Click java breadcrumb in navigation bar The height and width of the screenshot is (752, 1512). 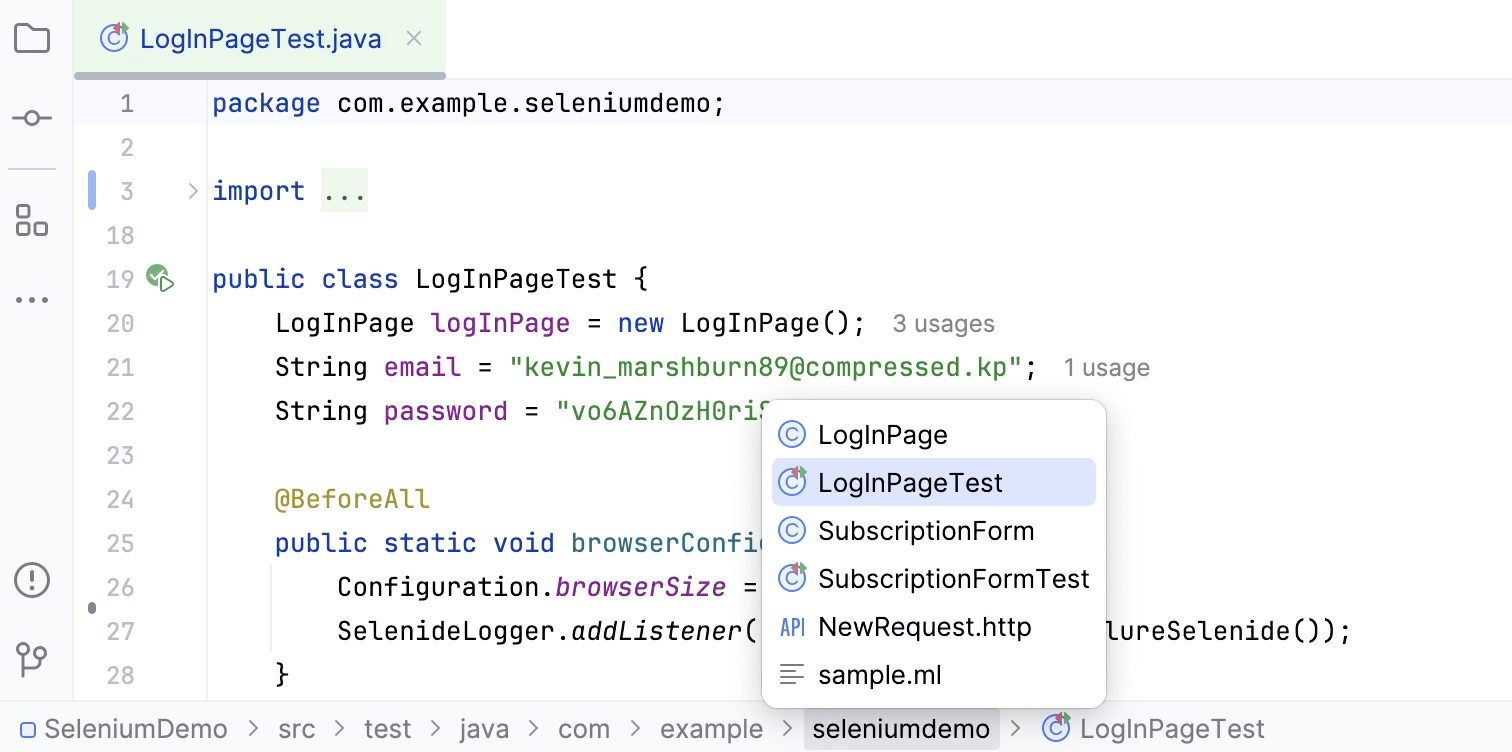pos(485,729)
